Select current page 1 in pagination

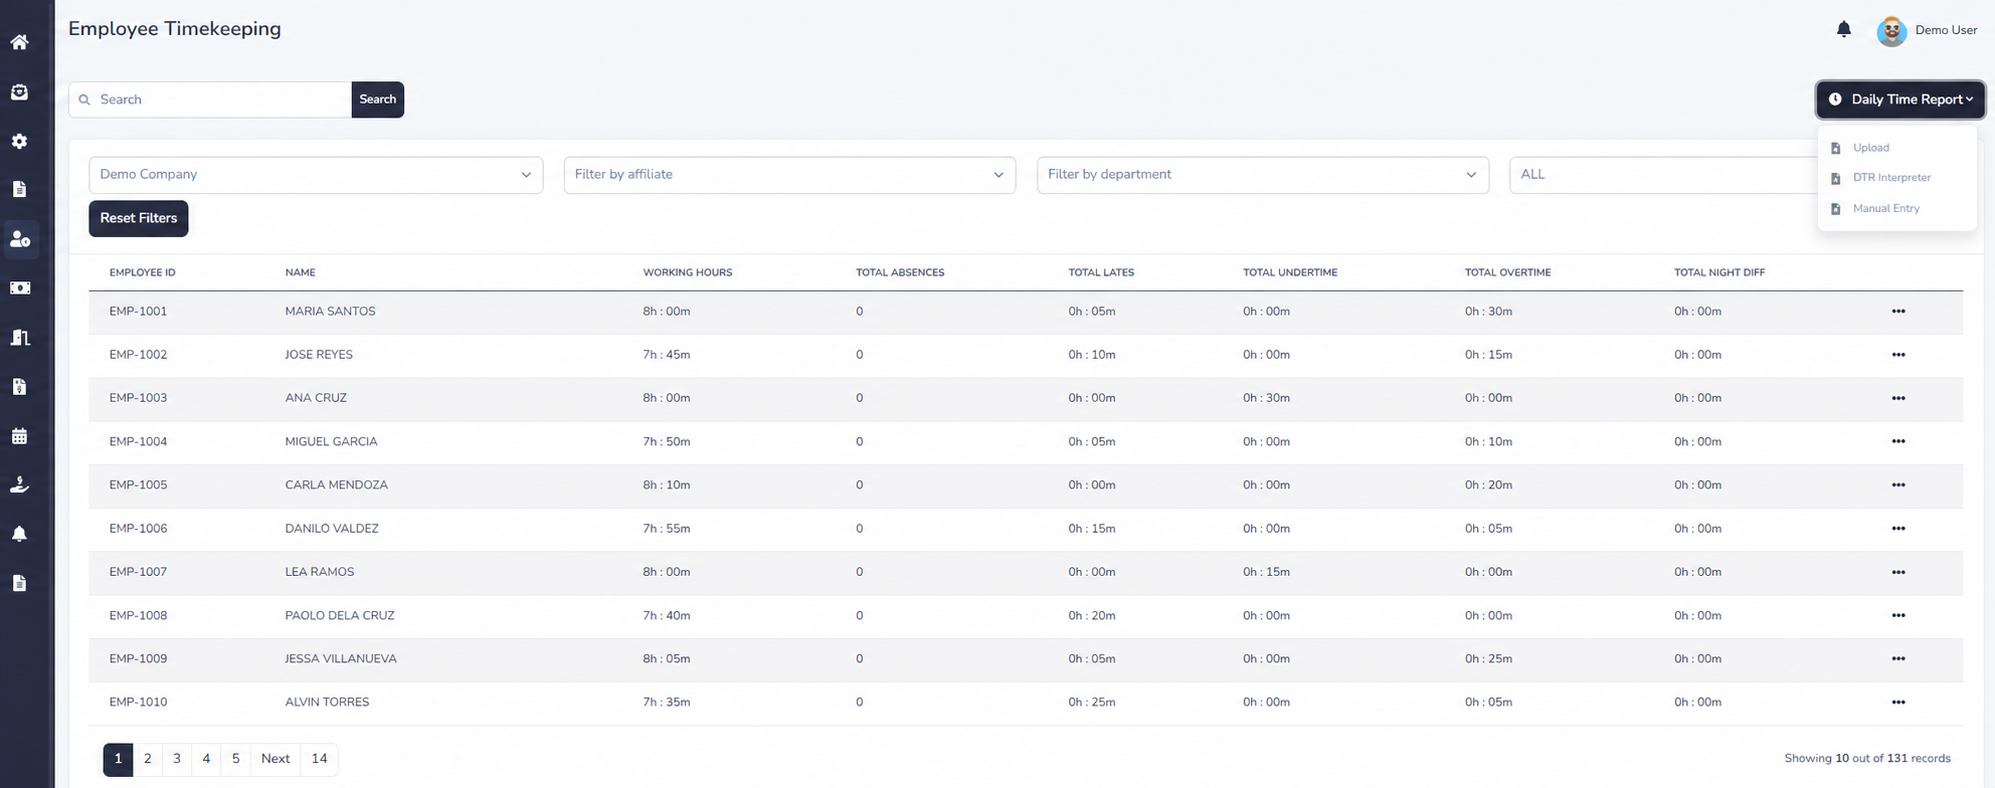coord(118,759)
